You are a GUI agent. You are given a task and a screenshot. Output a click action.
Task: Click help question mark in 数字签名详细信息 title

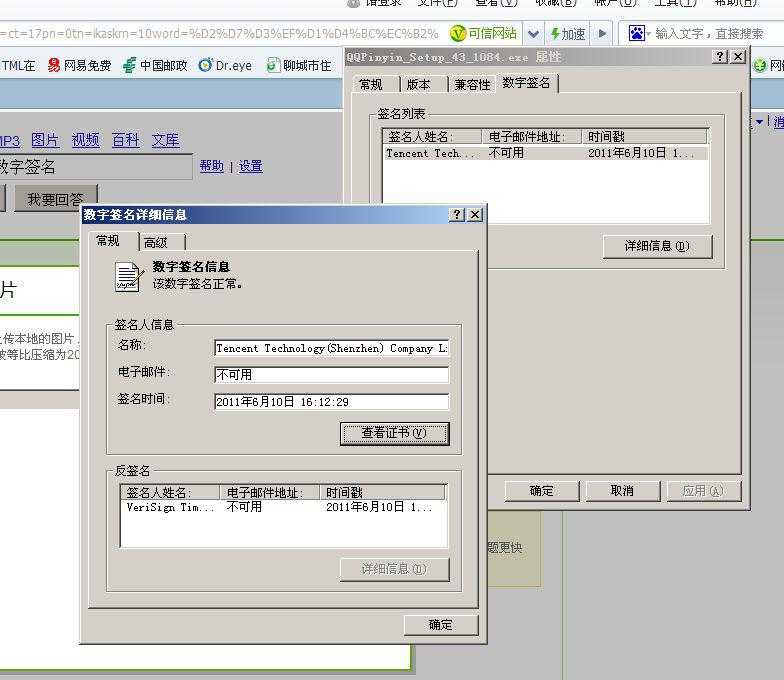pos(456,215)
